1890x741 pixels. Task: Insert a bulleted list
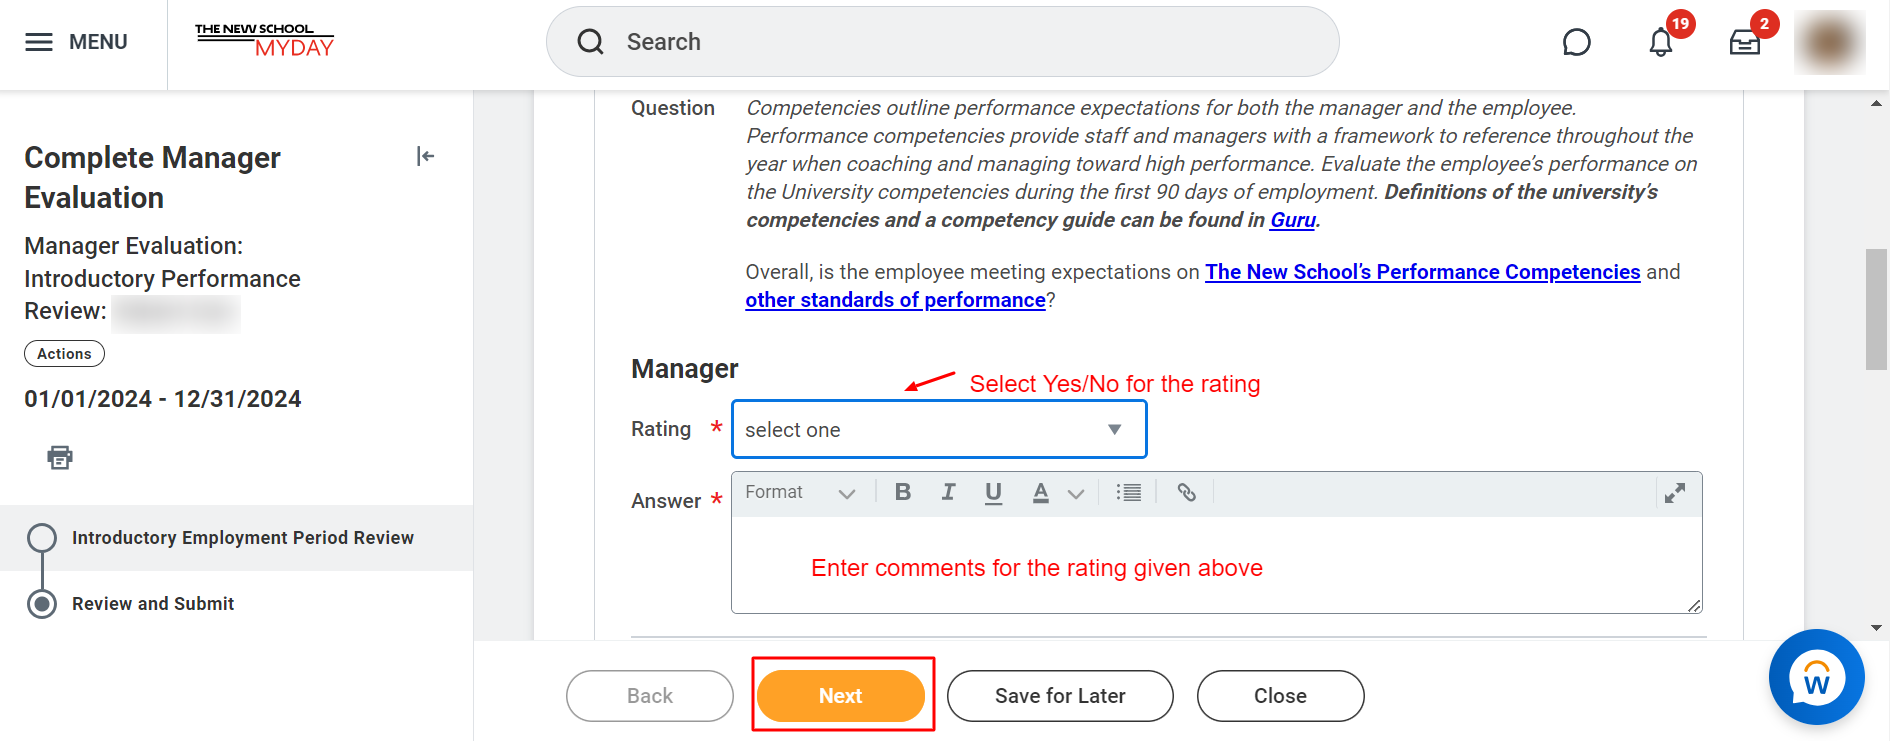[1129, 492]
